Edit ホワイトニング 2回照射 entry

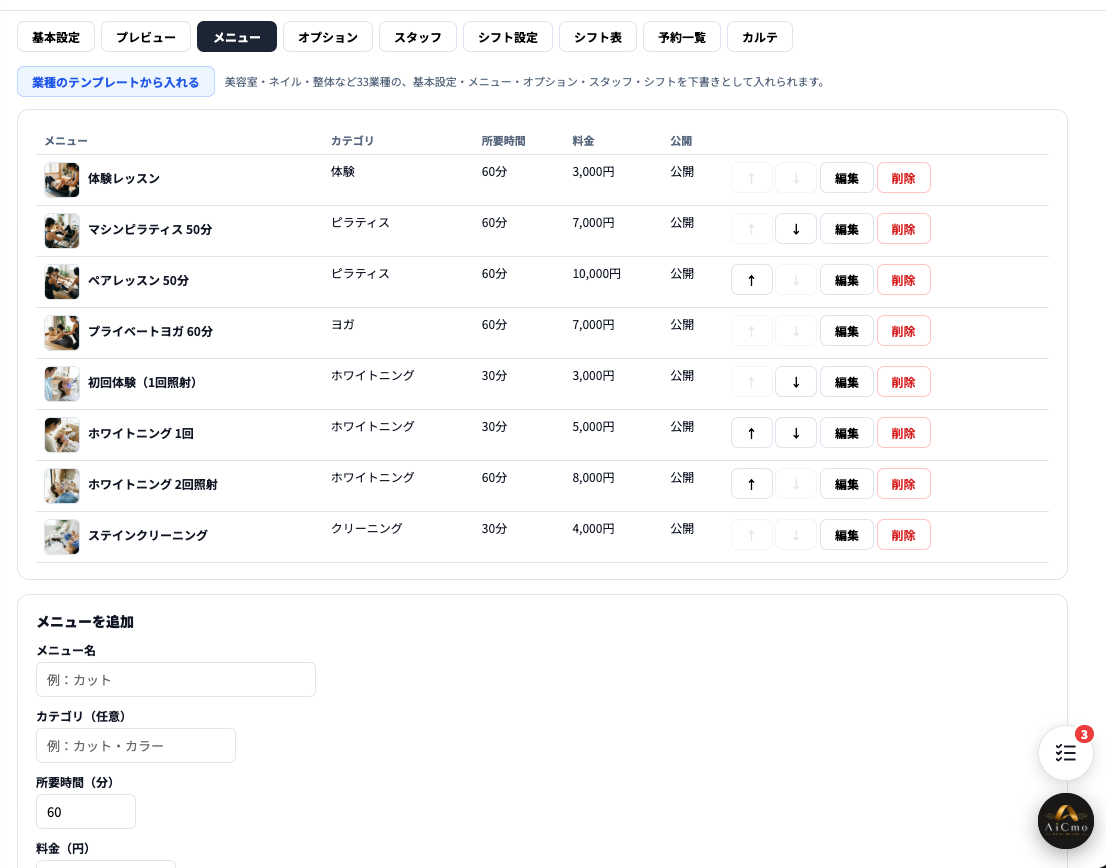tap(846, 484)
